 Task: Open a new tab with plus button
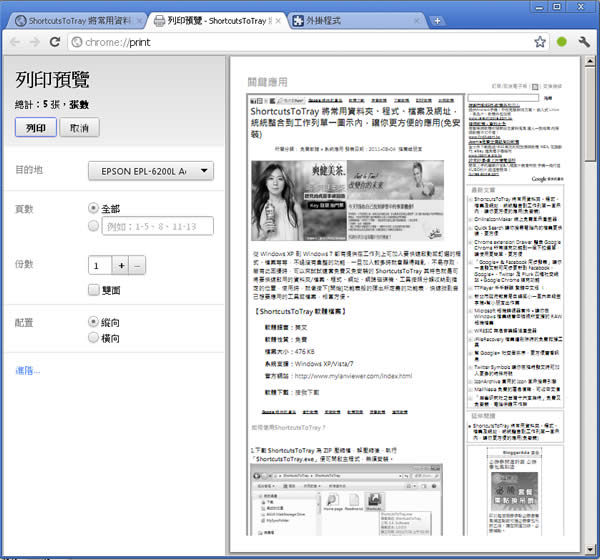[x=437, y=20]
